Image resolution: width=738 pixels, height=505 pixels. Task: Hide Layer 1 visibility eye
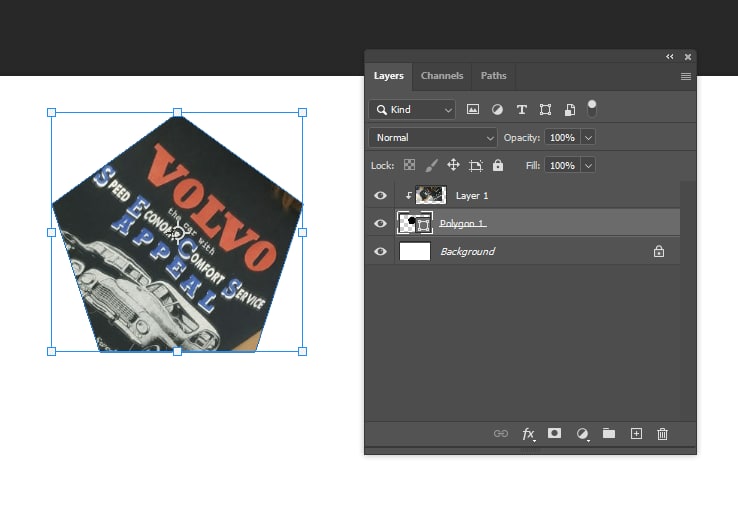(x=380, y=195)
